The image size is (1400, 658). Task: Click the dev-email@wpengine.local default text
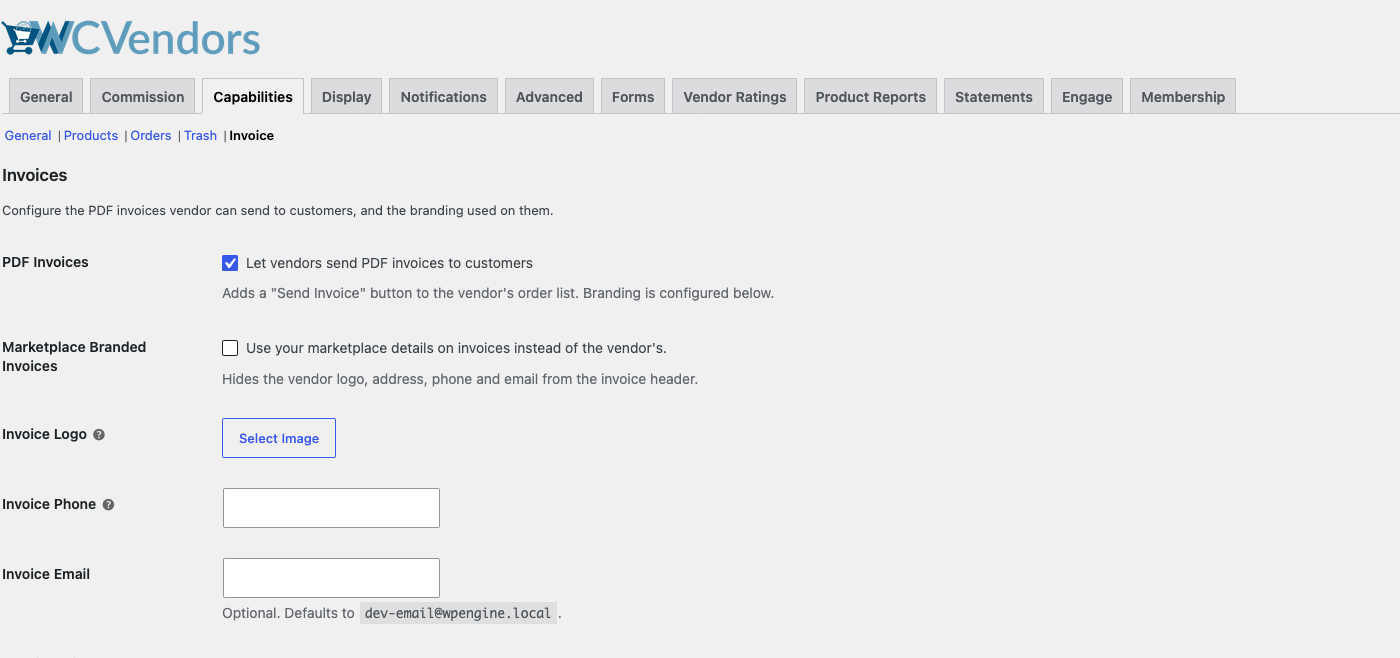tap(458, 613)
